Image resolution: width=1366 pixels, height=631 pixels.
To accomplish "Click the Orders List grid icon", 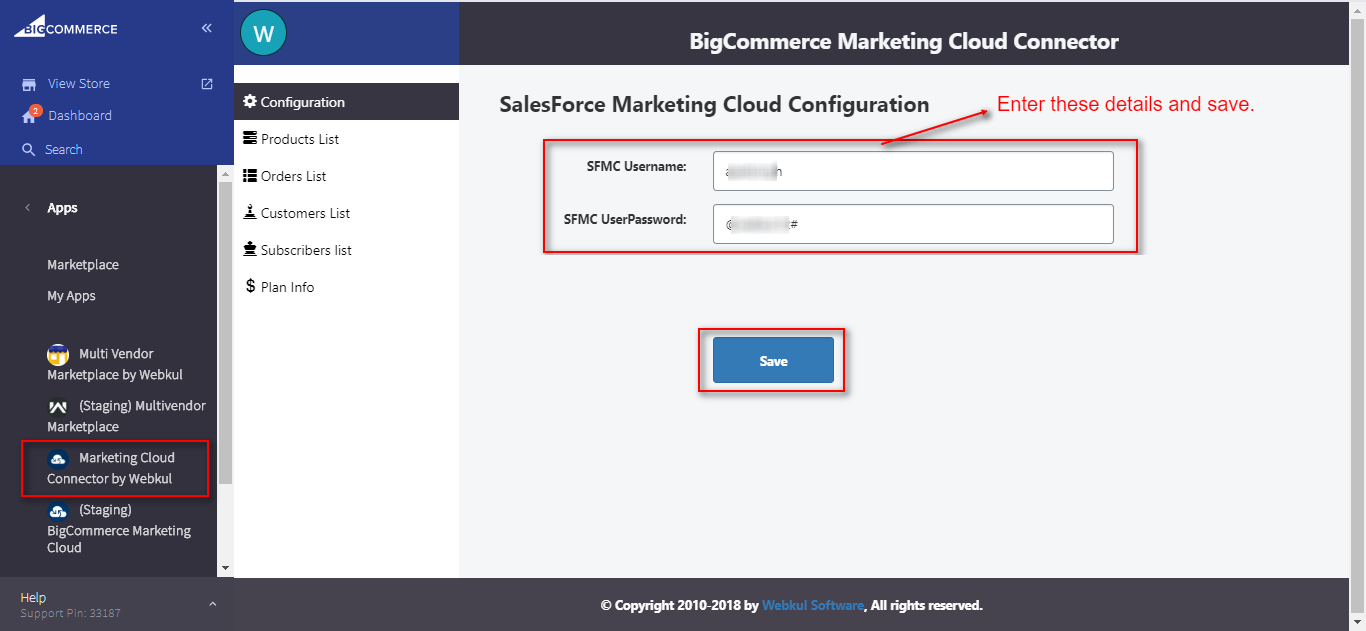I will (x=251, y=176).
